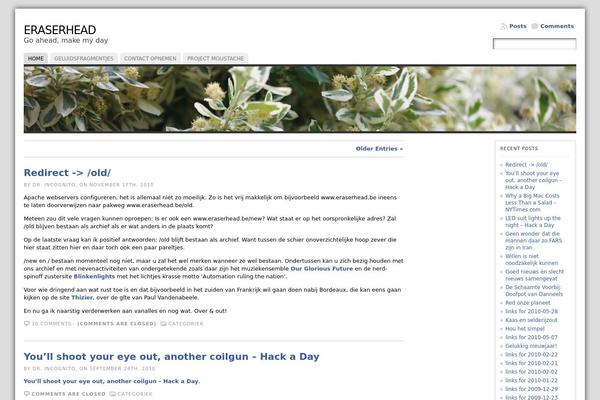600x400 pixels.
Task: Follow the Our Glorious Future link
Action: point(322,269)
